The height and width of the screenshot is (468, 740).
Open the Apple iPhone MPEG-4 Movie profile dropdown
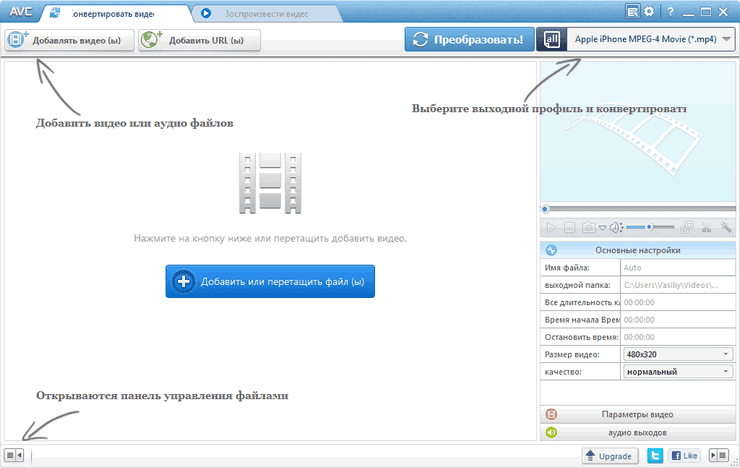coord(651,40)
